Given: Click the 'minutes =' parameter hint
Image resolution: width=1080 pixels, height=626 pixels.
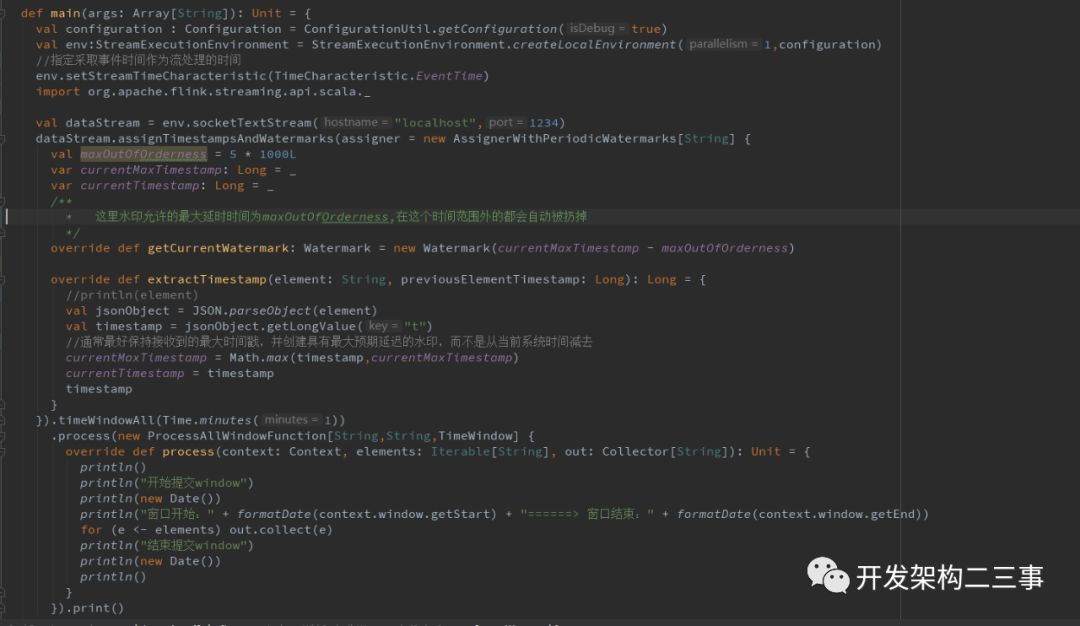Looking at the screenshot, I should pos(291,419).
